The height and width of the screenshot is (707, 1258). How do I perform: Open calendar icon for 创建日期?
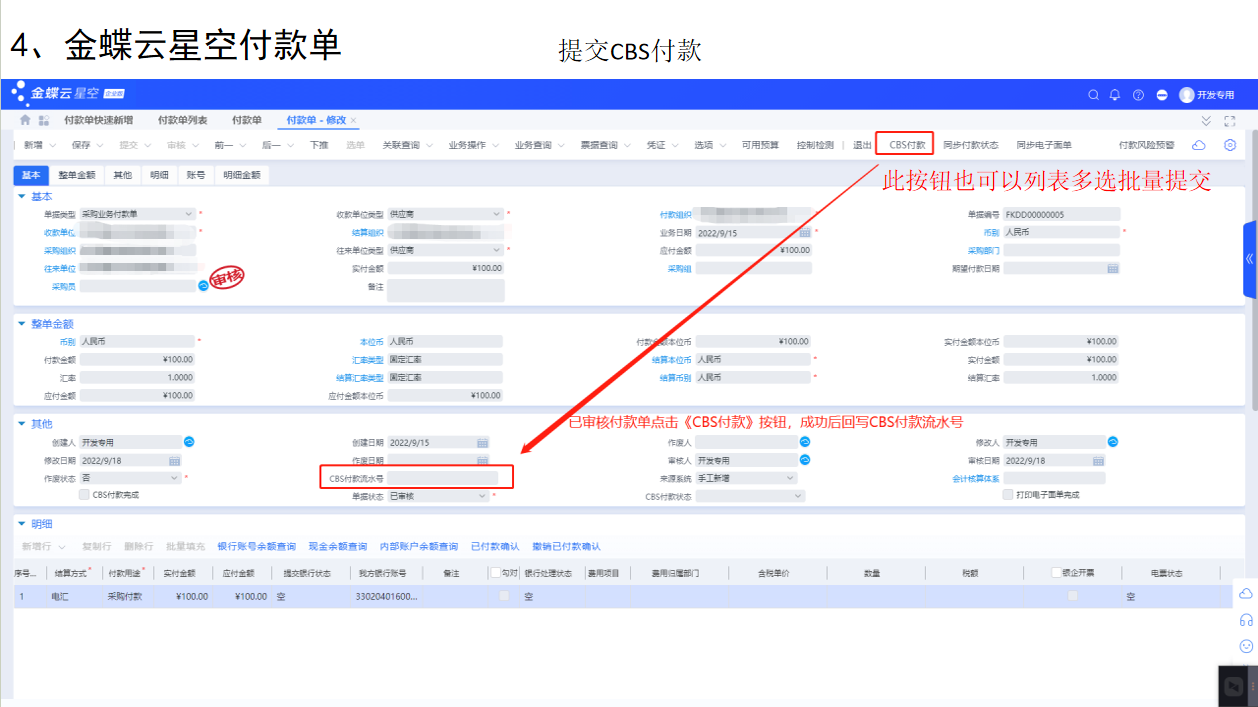(483, 442)
